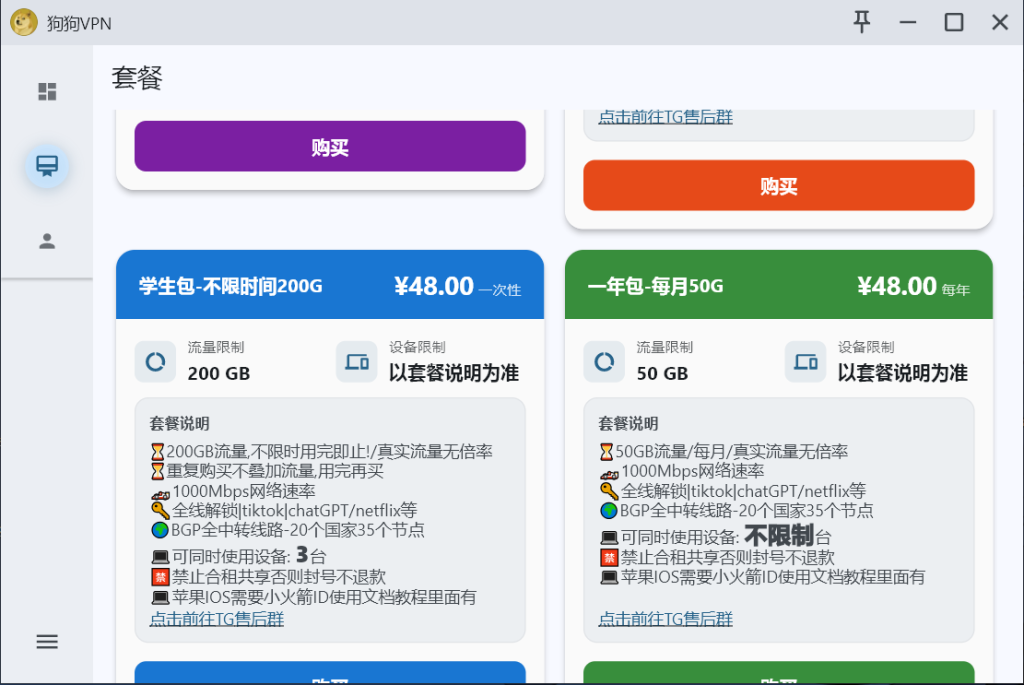
Task: Click 禁止合租共享否则封号不退款 in 学生包 card
Action: click(x=268, y=577)
